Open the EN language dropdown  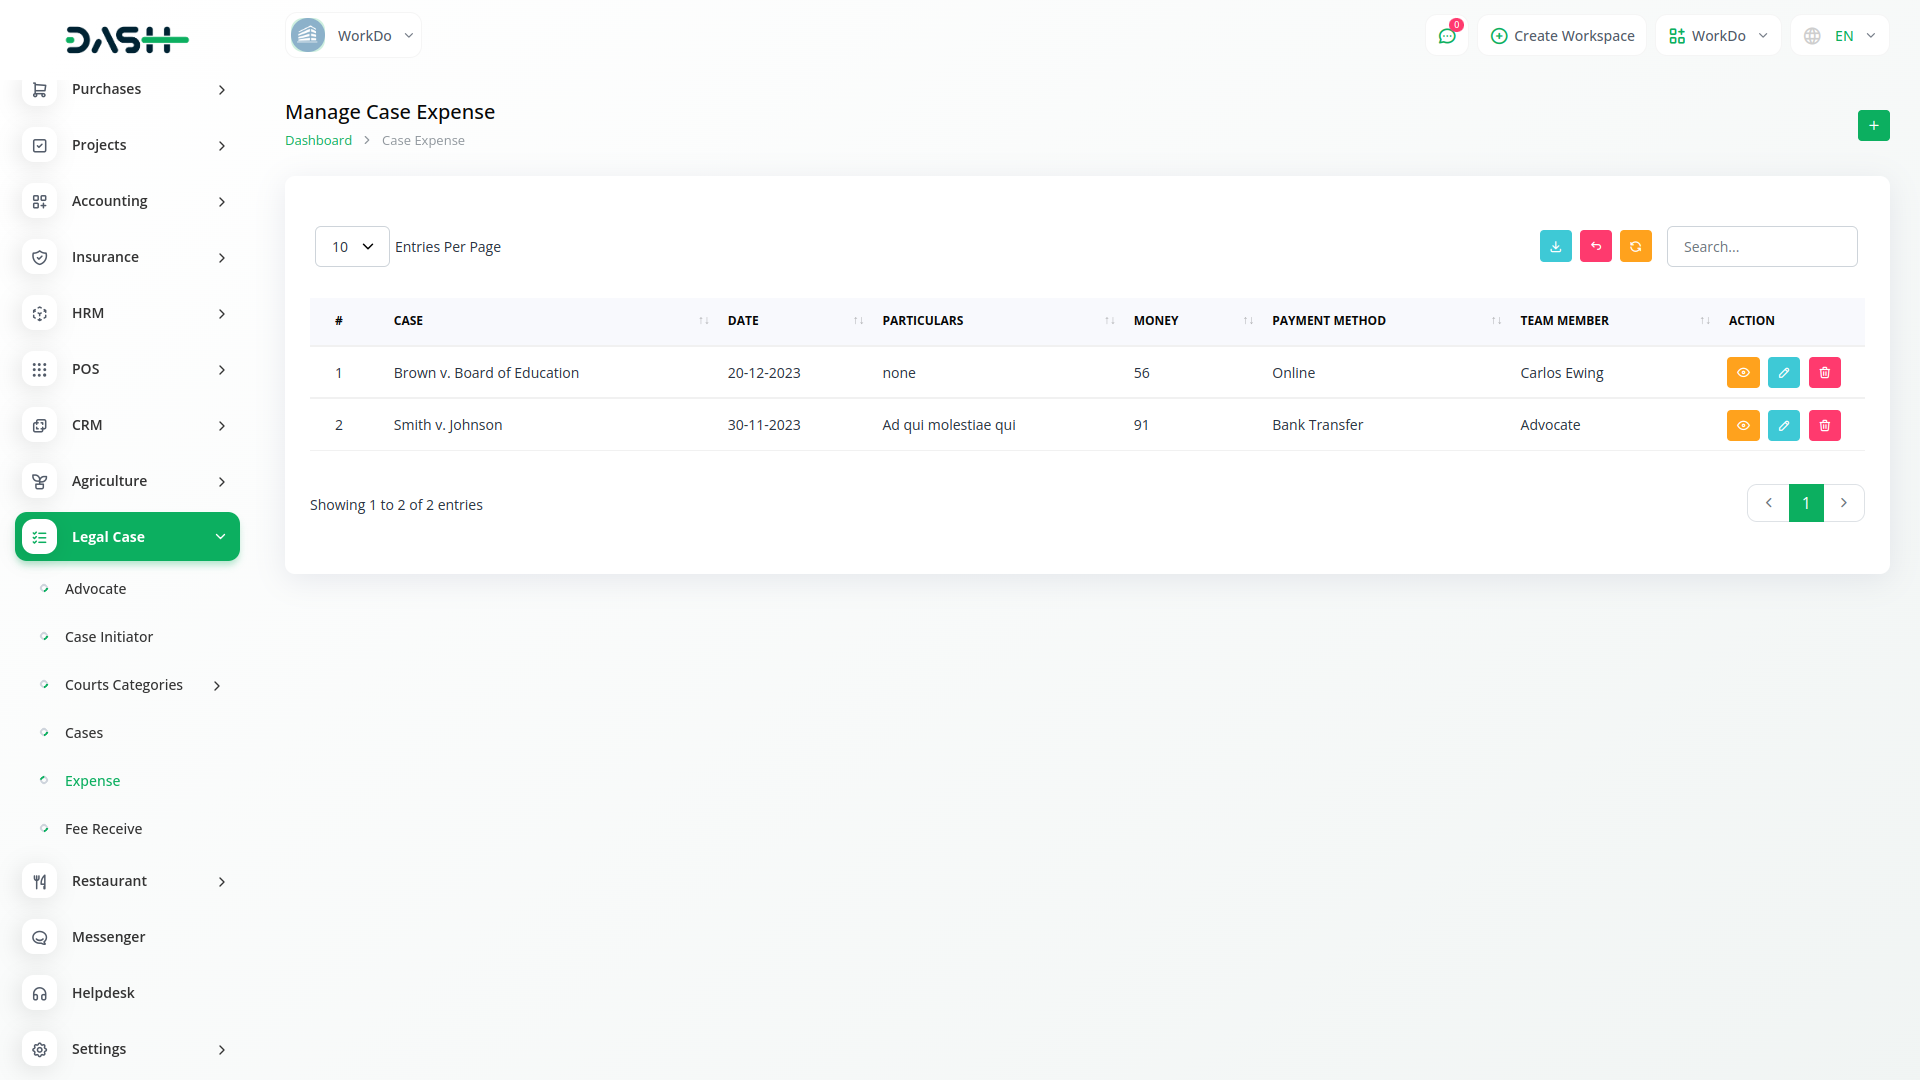1841,36
